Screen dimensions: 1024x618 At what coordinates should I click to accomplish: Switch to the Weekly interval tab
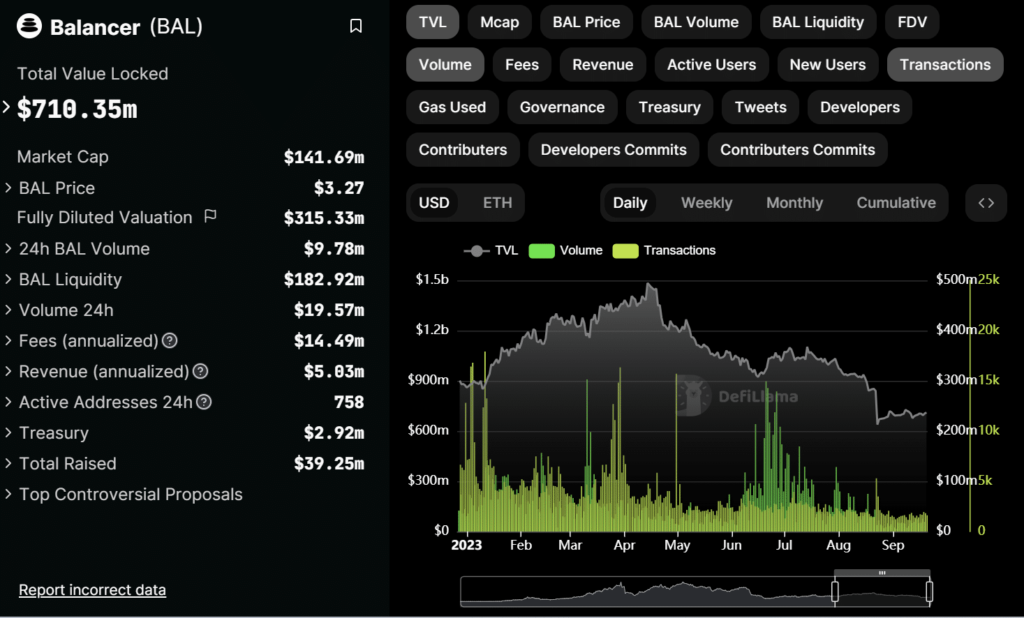click(706, 203)
